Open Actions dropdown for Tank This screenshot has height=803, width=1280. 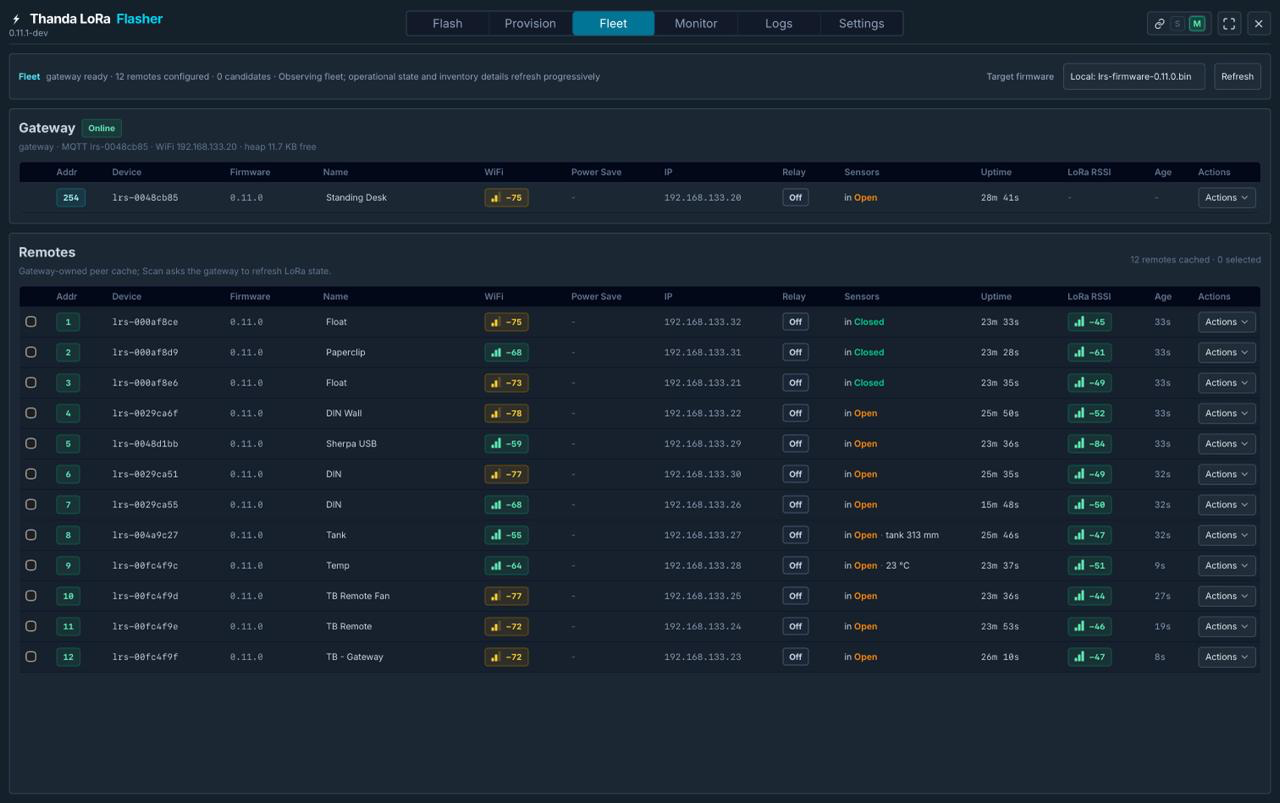click(1227, 535)
